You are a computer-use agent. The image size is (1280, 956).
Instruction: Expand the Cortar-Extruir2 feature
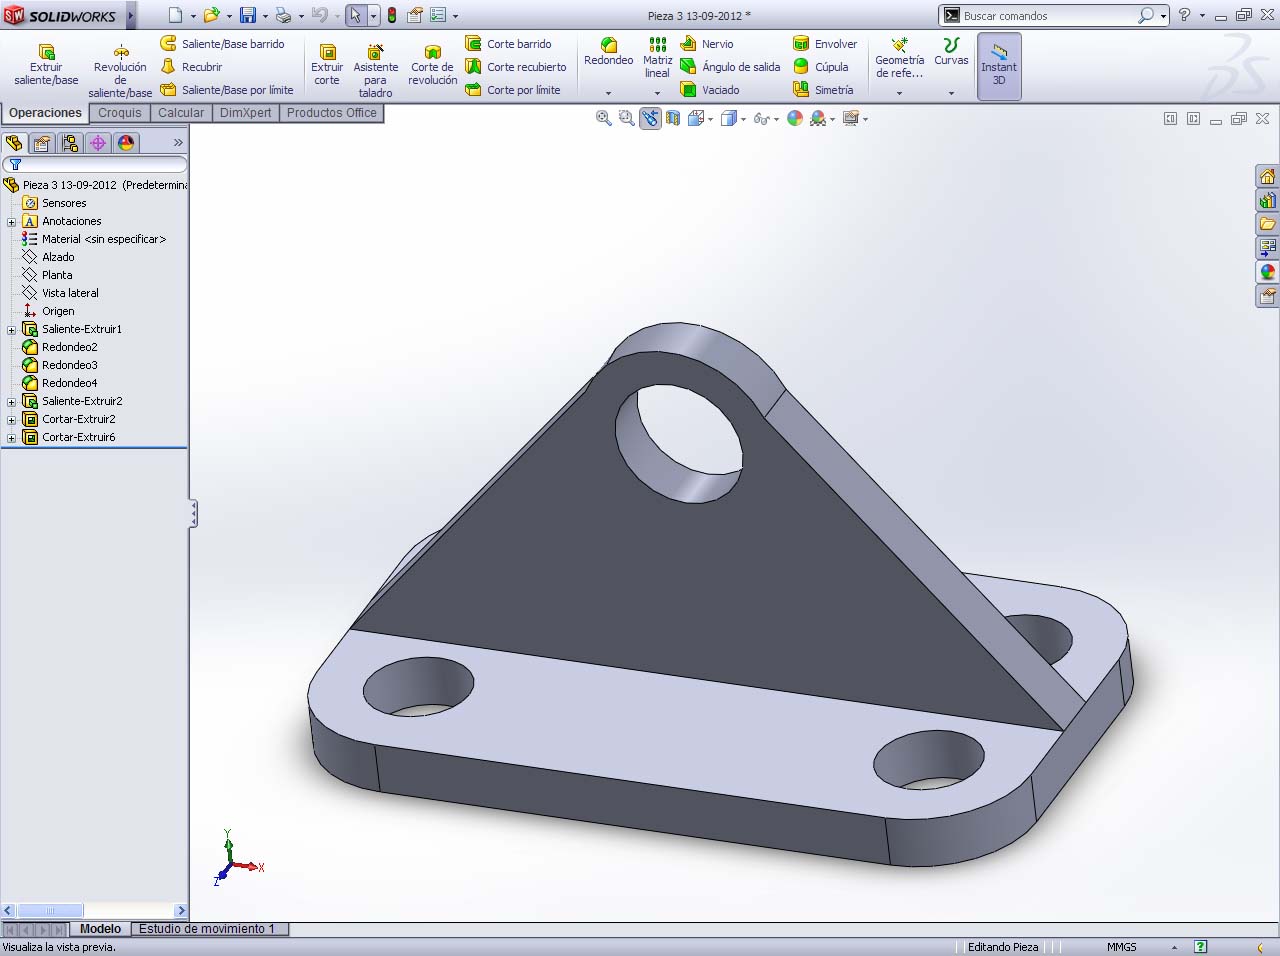(x=11, y=420)
